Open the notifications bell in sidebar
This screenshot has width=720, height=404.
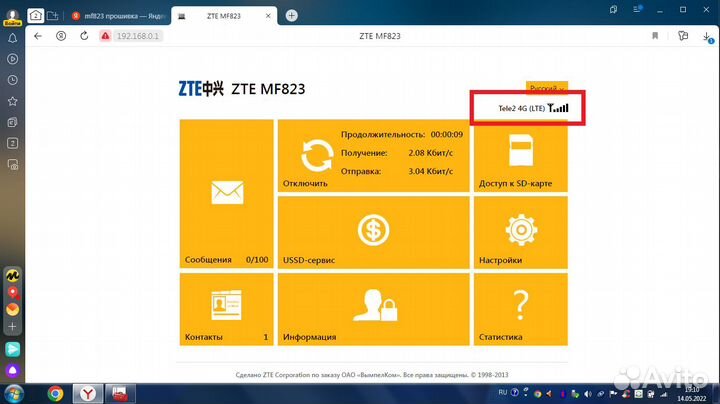12,38
